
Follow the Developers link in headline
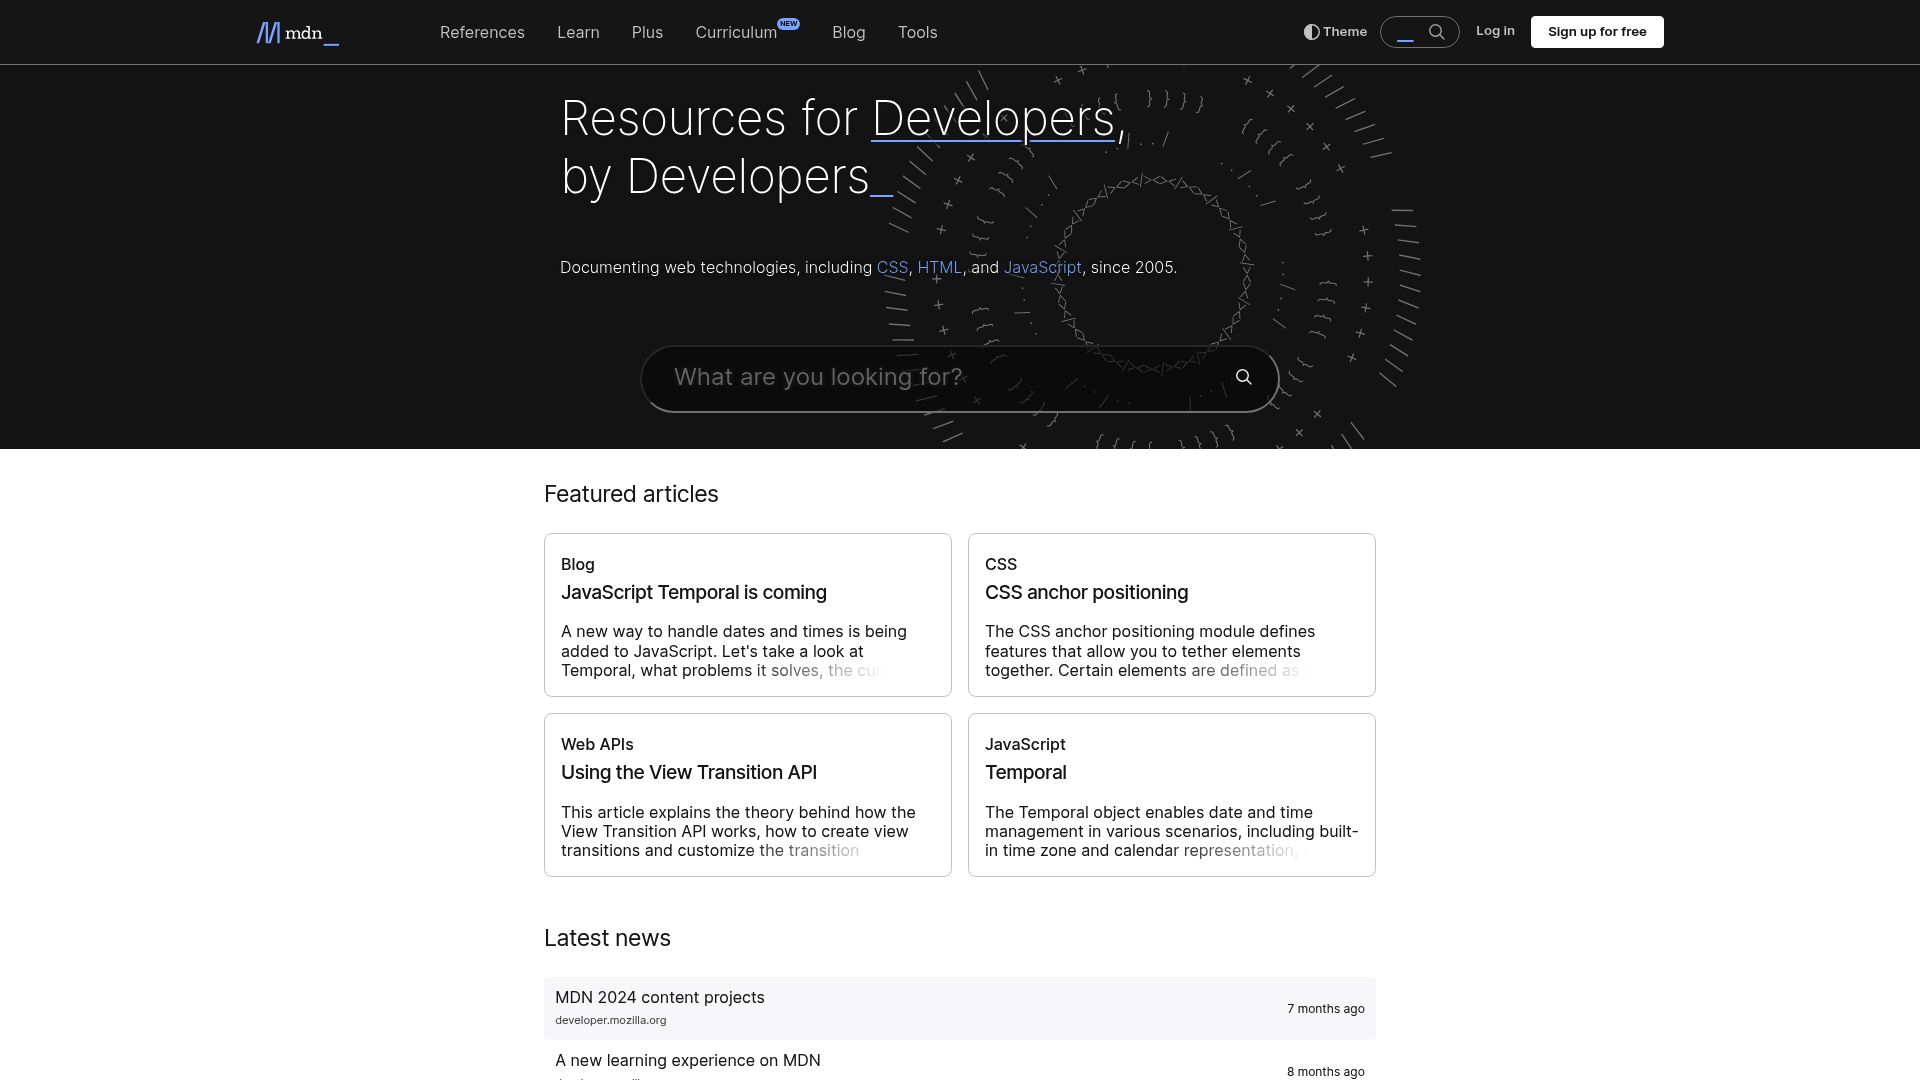993,118
